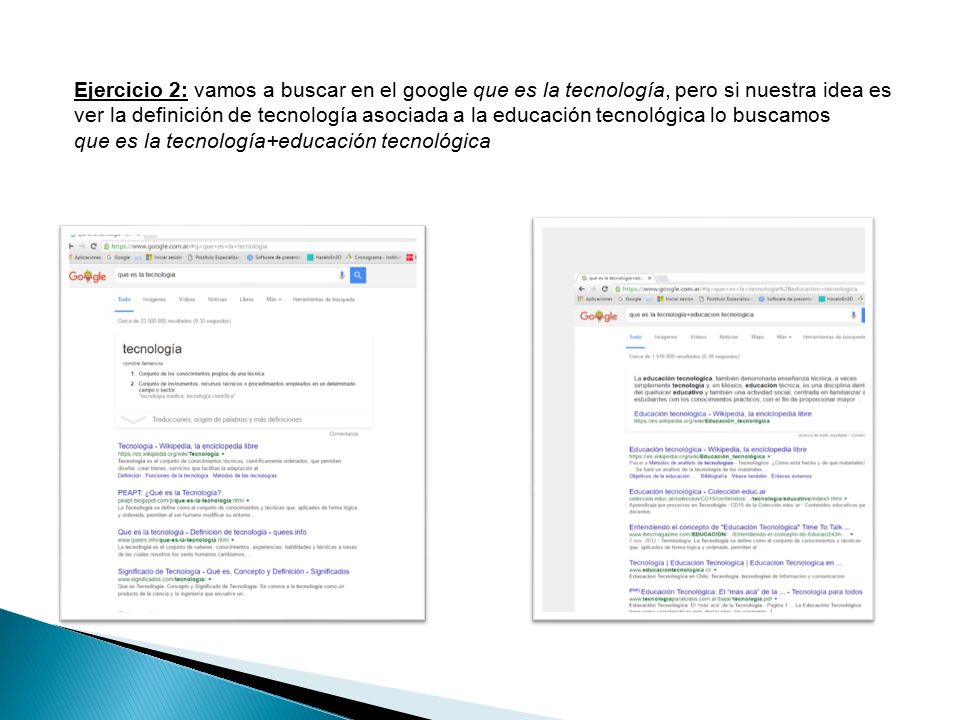Click address bar in left browser screenshot
Viewport: 960px width, 720px height.
[257, 246]
